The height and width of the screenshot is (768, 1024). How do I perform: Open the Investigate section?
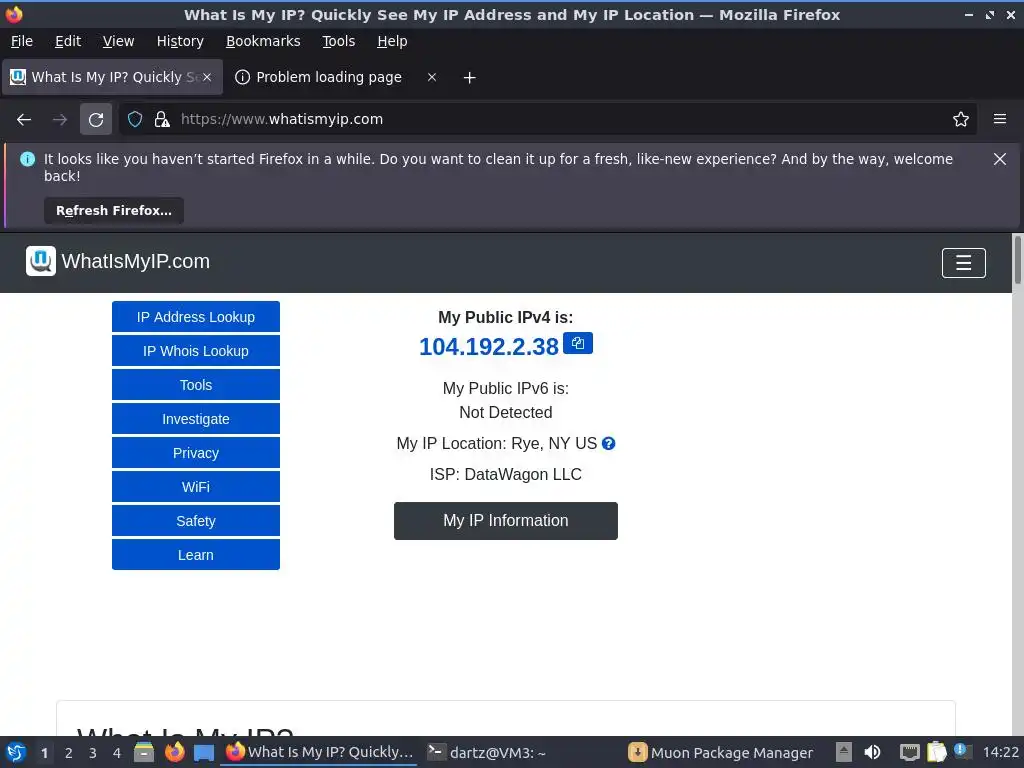[x=196, y=419]
